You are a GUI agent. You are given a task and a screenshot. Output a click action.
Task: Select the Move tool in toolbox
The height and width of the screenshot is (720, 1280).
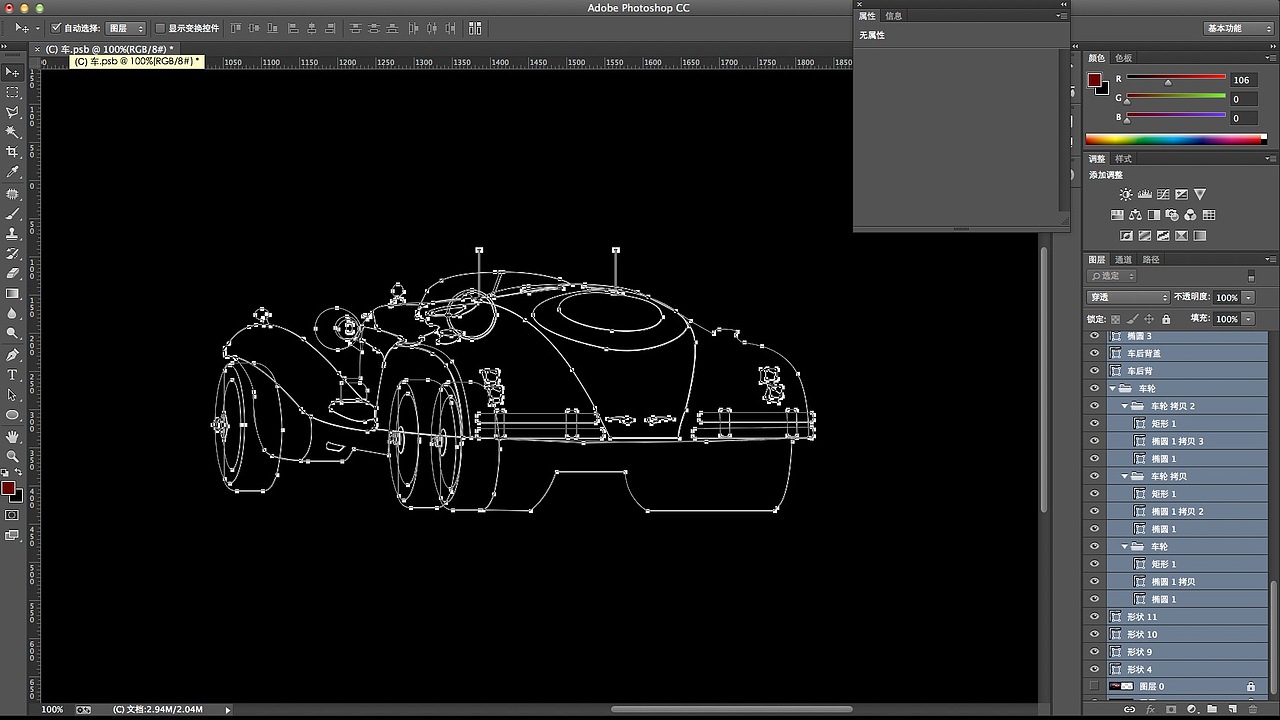(x=13, y=72)
